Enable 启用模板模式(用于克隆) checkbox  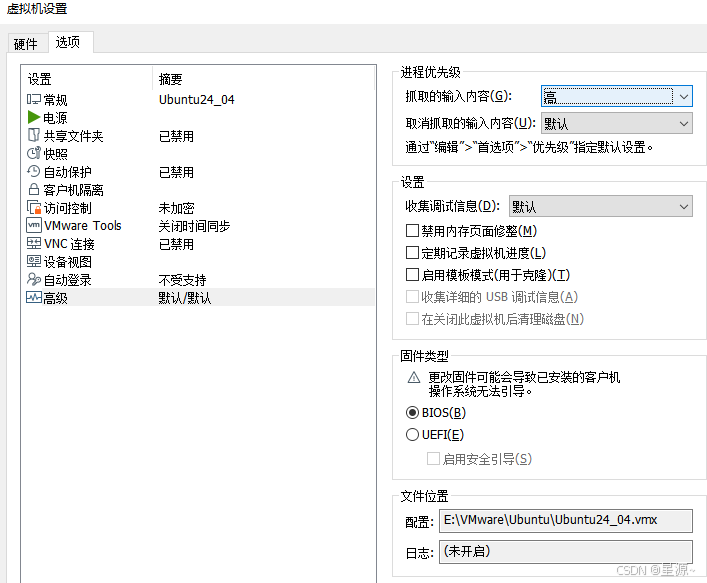pyautogui.click(x=412, y=275)
